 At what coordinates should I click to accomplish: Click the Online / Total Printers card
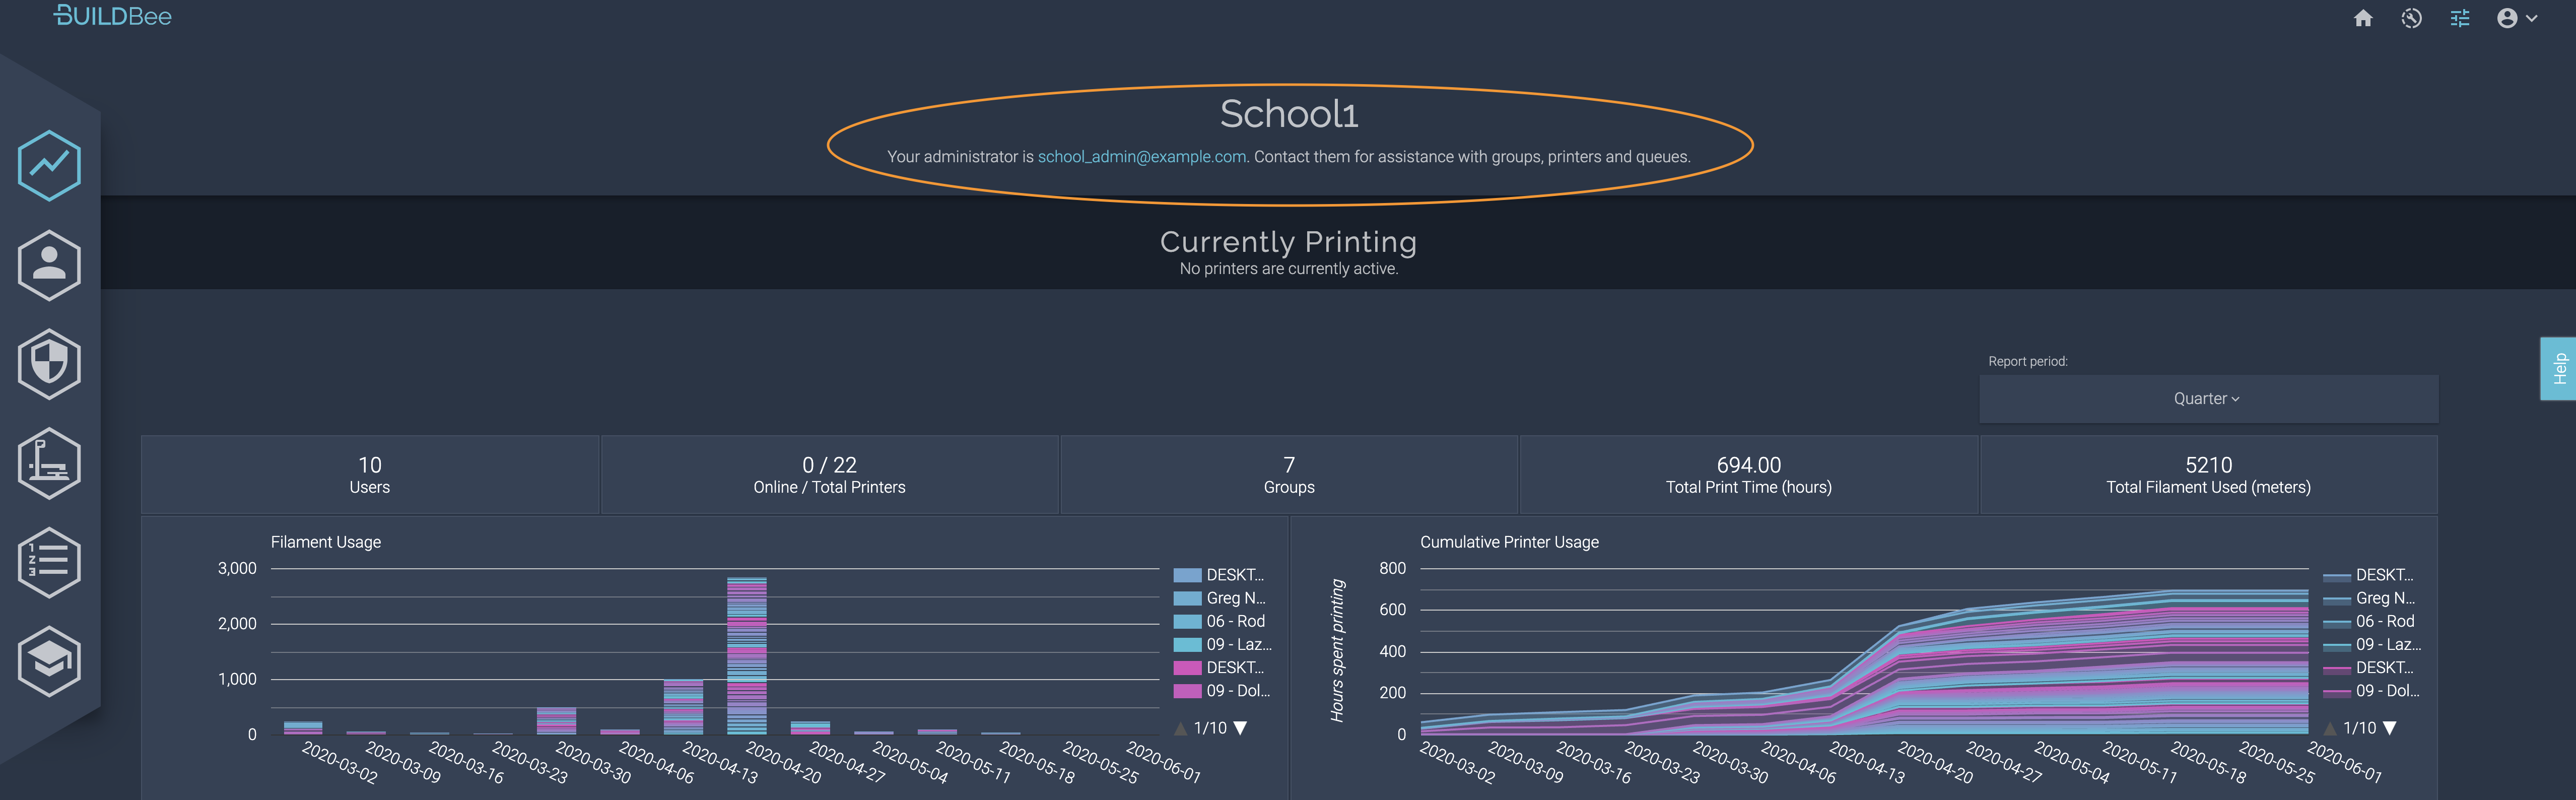pyautogui.click(x=829, y=475)
